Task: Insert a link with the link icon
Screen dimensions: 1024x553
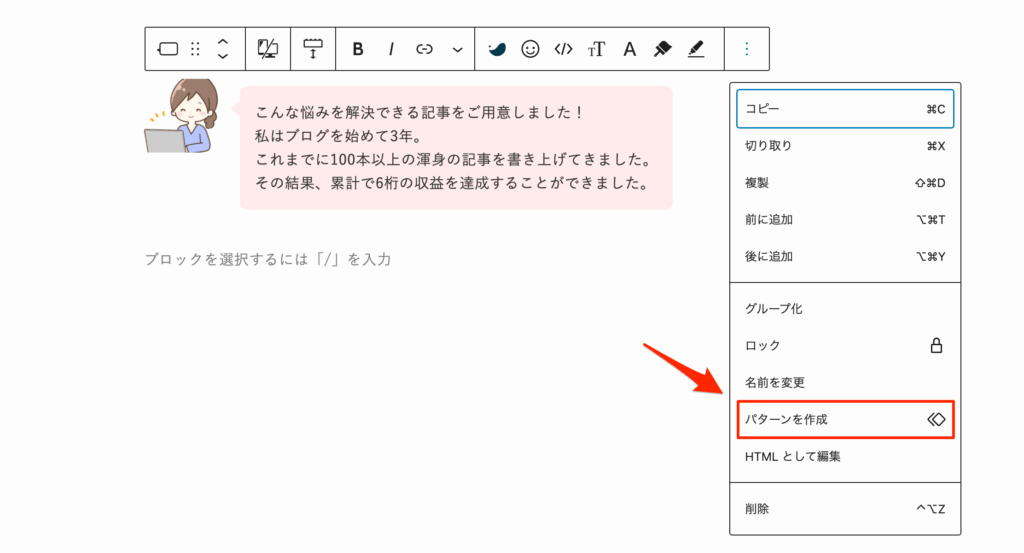Action: pos(424,49)
